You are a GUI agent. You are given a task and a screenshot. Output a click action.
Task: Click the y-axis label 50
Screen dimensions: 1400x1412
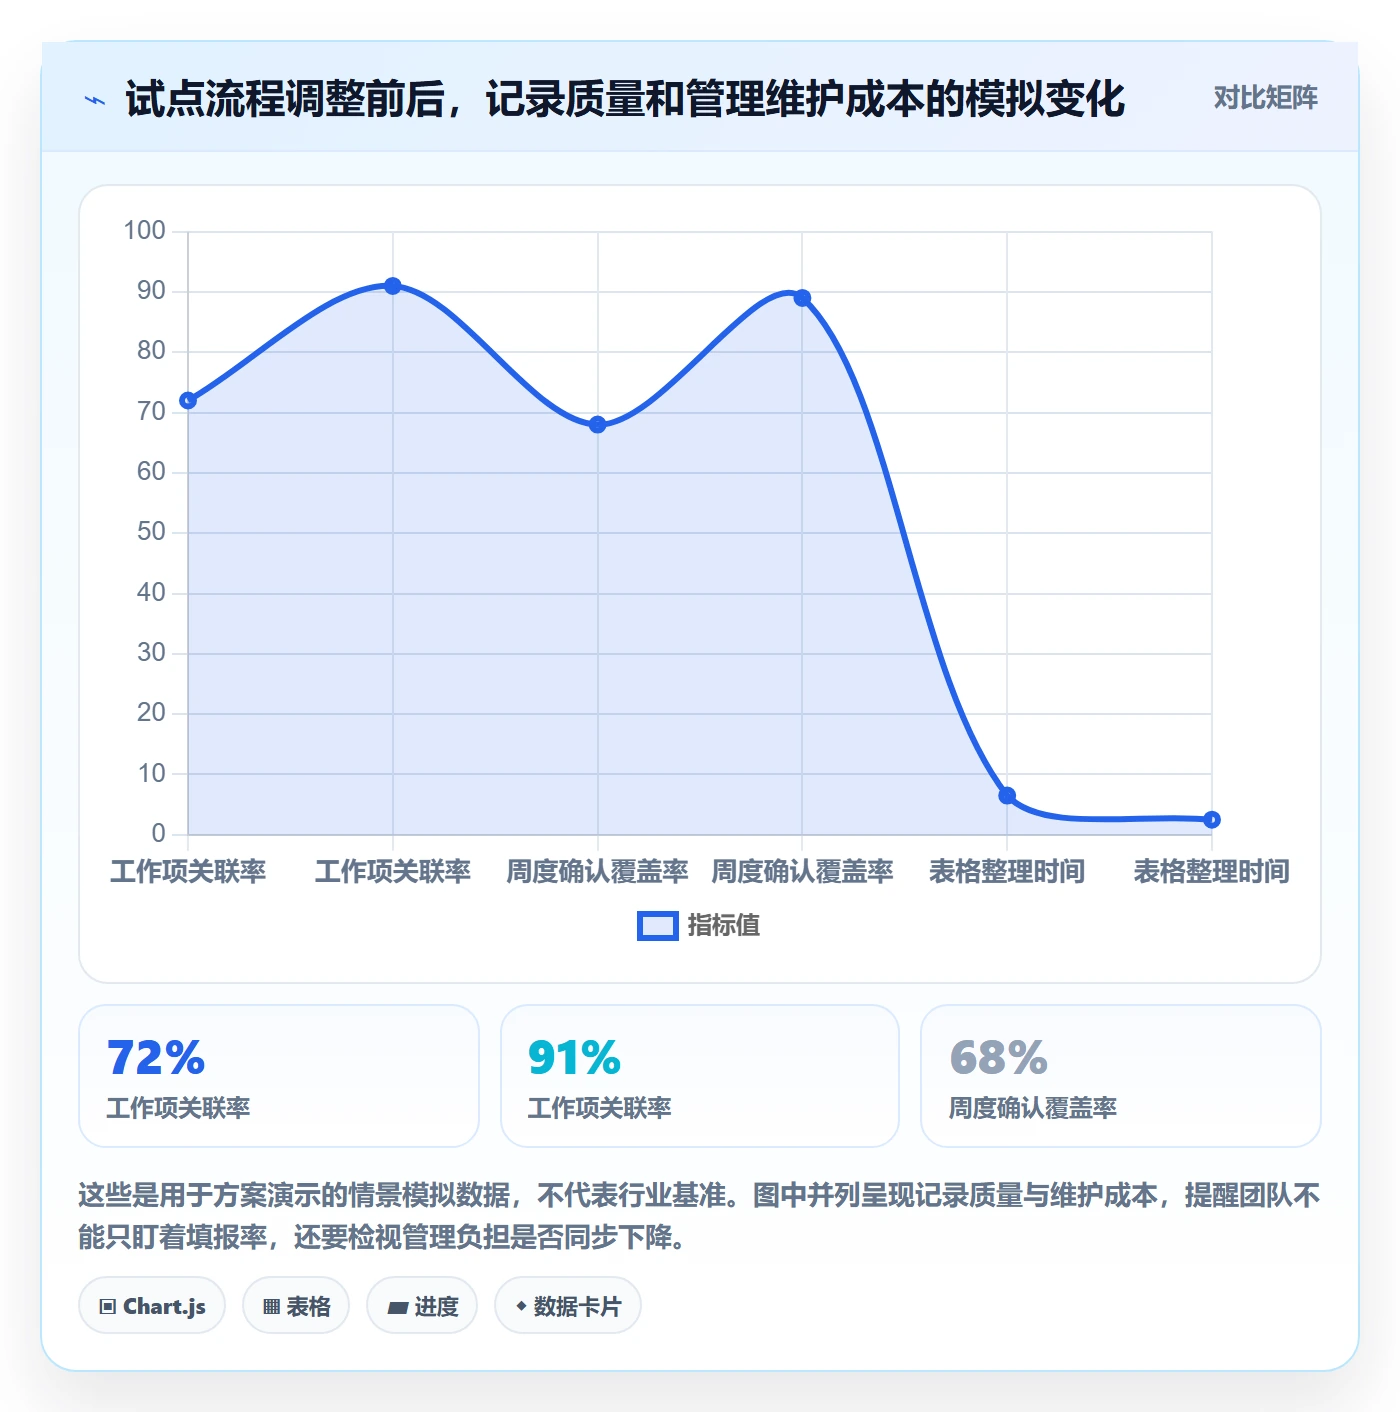click(x=151, y=532)
